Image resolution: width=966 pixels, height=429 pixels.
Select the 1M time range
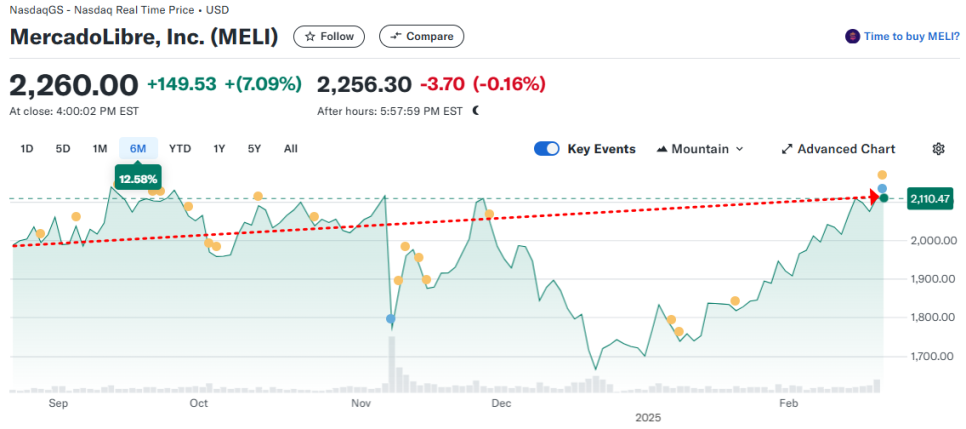click(x=100, y=149)
